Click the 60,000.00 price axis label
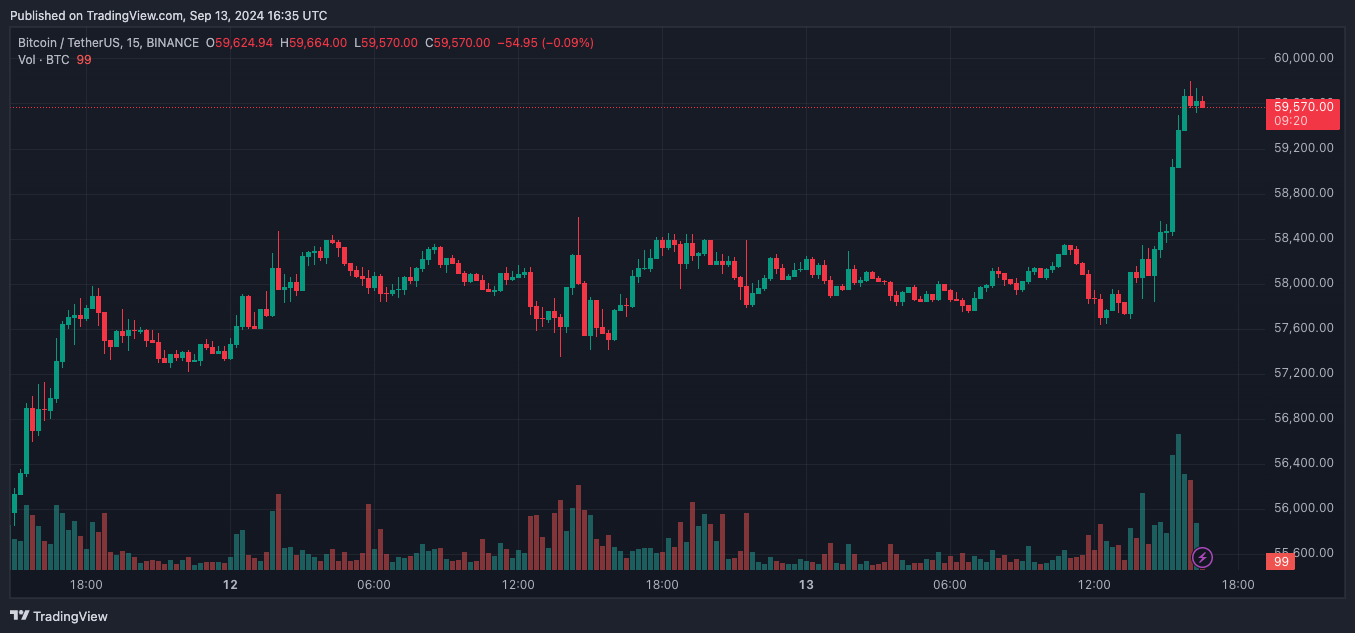The height and width of the screenshot is (633, 1355). pos(1303,58)
